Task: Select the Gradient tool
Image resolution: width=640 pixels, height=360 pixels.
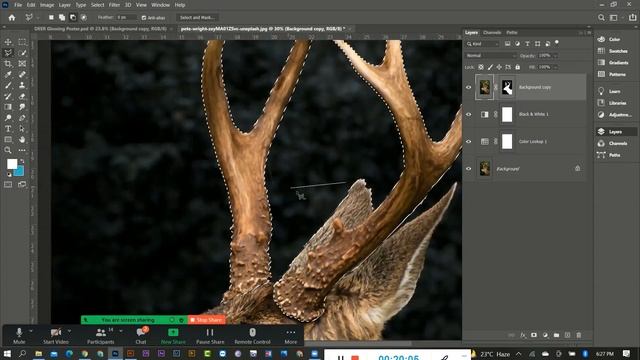Action: pos(8,107)
